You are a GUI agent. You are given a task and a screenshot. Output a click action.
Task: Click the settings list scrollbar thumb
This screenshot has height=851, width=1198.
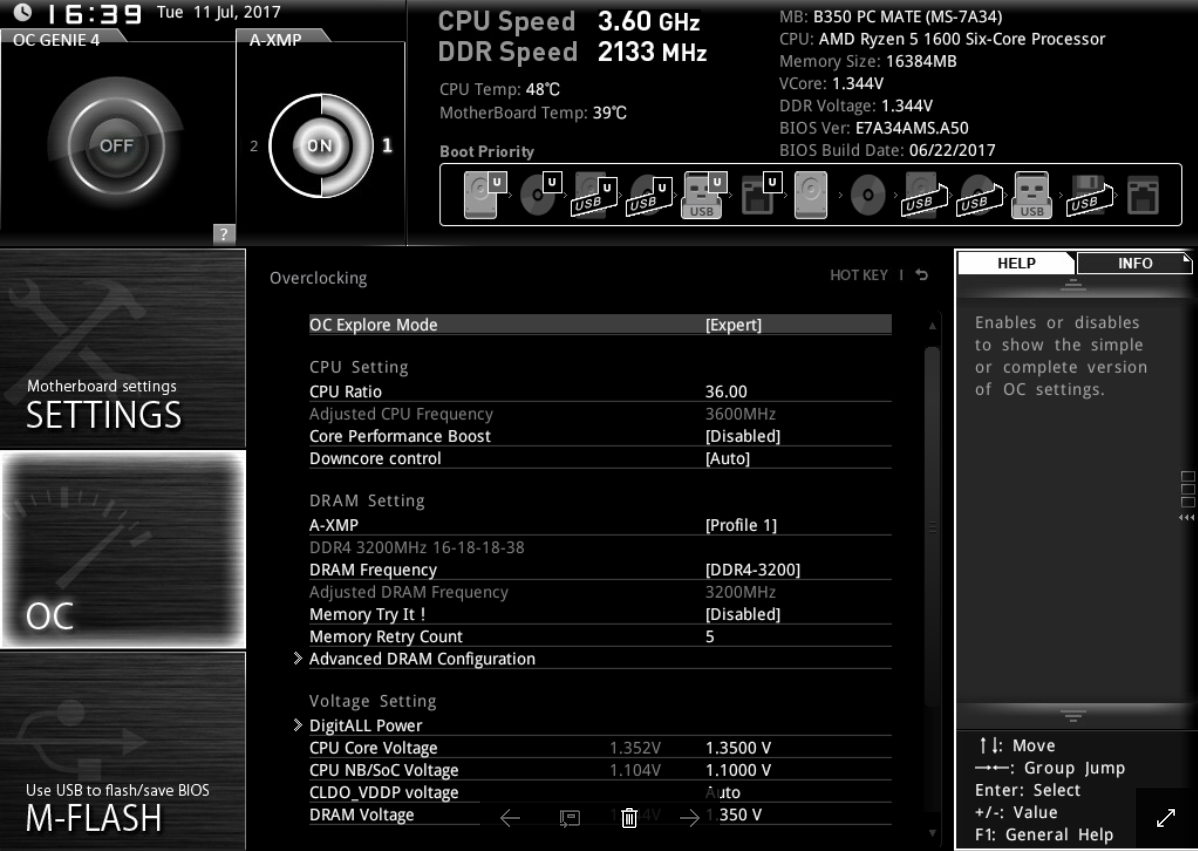(932, 527)
